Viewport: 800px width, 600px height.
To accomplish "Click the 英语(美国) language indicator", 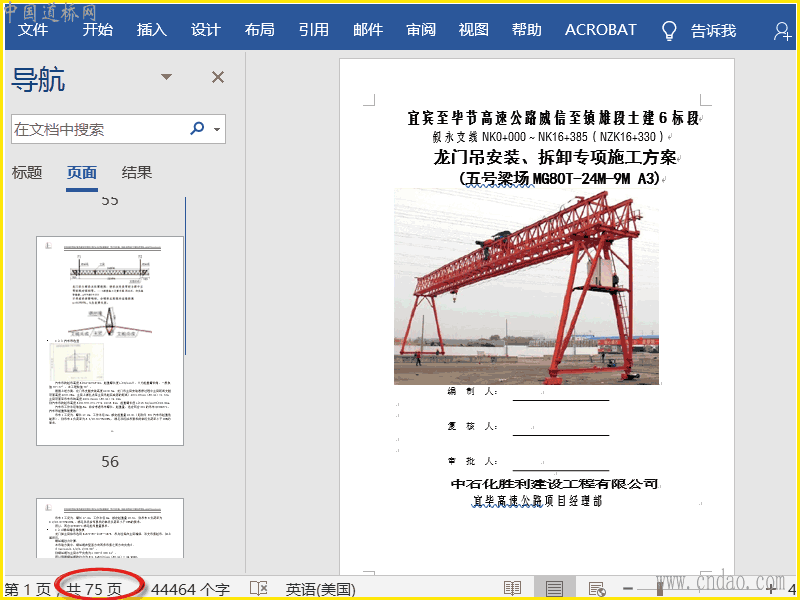I will click(320, 590).
